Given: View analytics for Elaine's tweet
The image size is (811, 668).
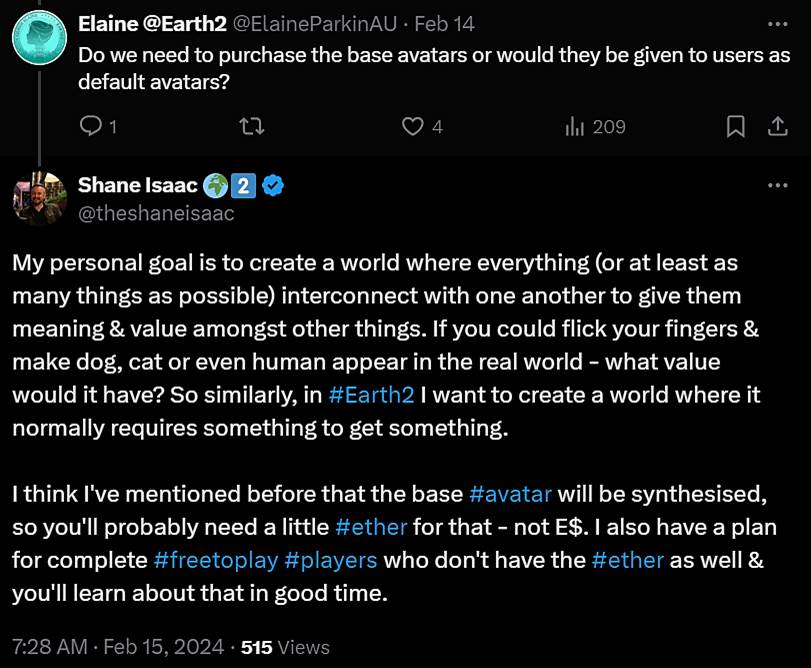Looking at the screenshot, I should (575, 126).
